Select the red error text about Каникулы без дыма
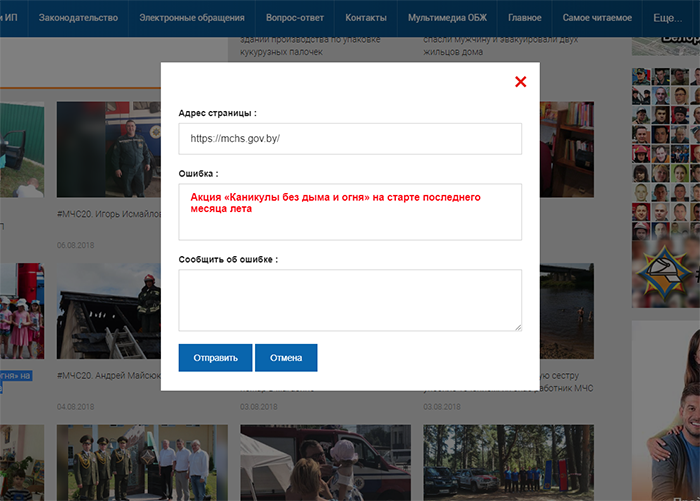700x501 pixels. point(335,203)
